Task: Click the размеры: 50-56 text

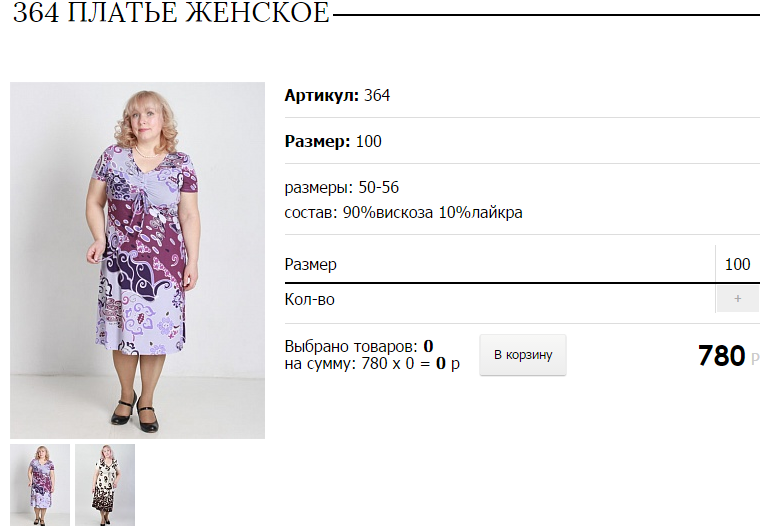Action: coord(342,187)
